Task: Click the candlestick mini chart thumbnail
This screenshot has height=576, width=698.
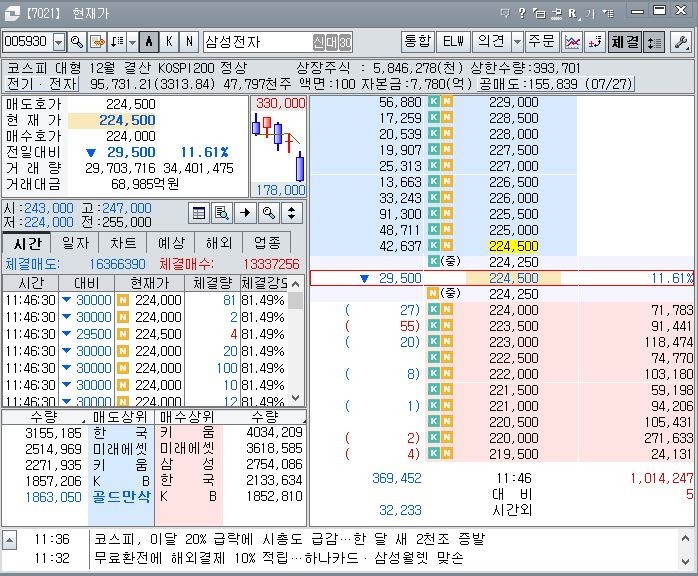Action: tap(278, 146)
